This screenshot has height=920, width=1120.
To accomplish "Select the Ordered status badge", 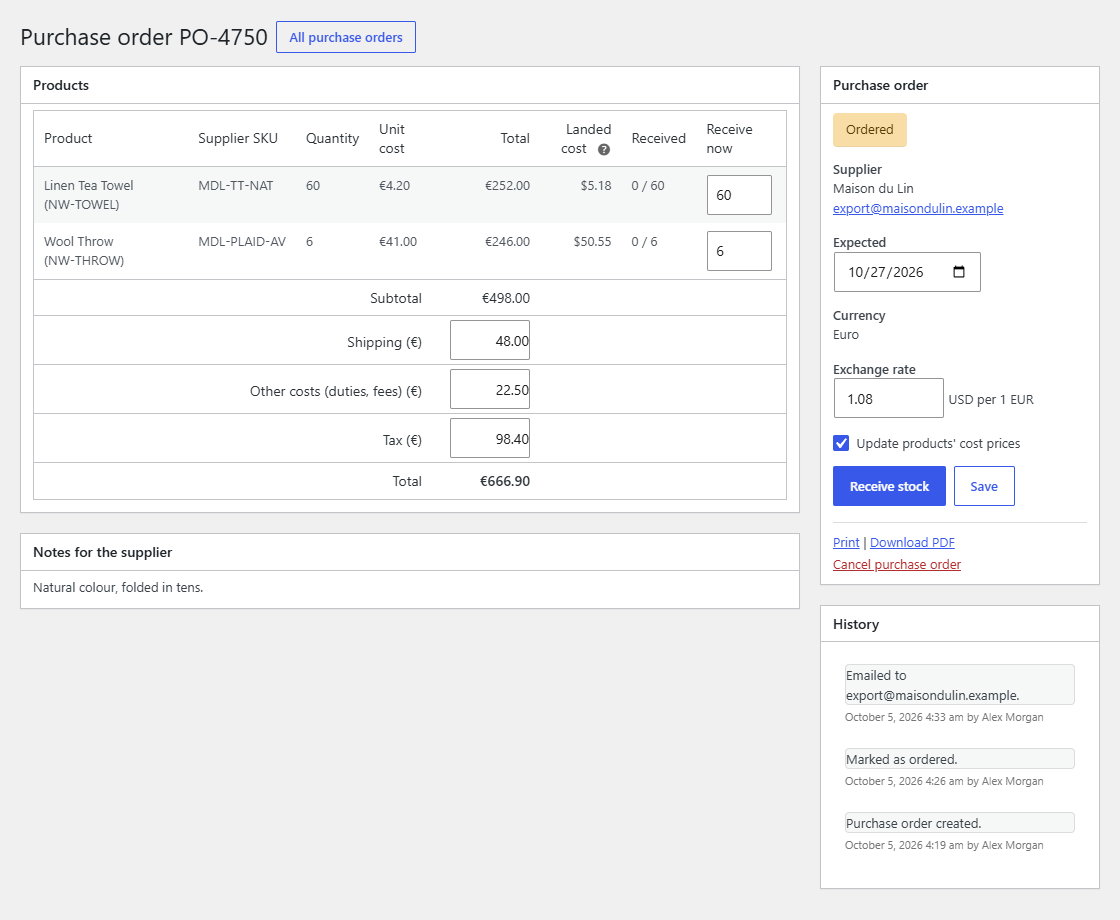I will tap(869, 130).
